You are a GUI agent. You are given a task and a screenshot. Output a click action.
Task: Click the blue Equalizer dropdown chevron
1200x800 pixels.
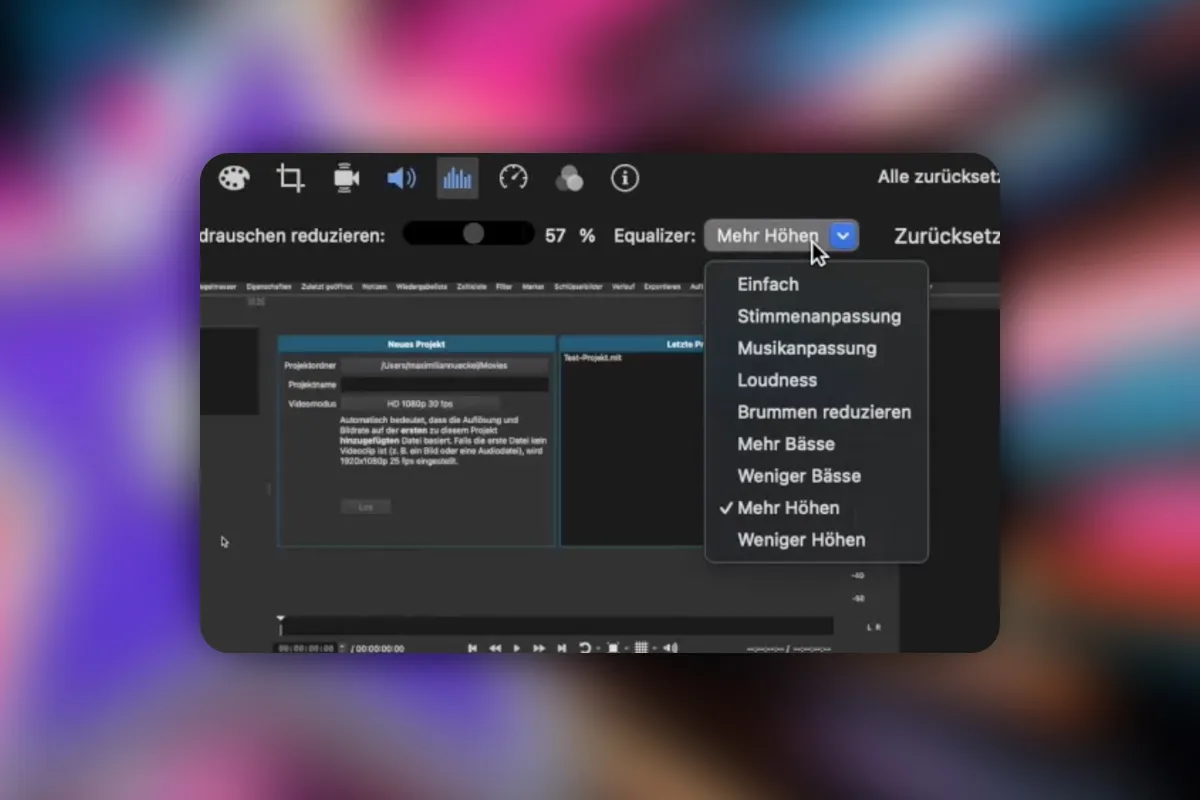844,236
